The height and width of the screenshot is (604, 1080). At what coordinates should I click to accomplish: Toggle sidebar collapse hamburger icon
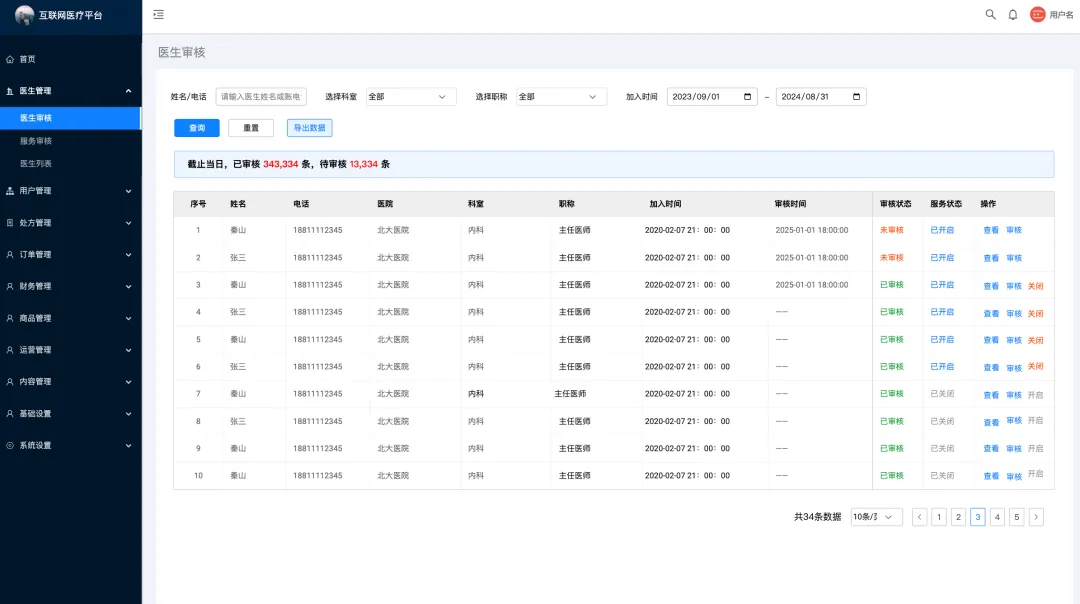(159, 15)
